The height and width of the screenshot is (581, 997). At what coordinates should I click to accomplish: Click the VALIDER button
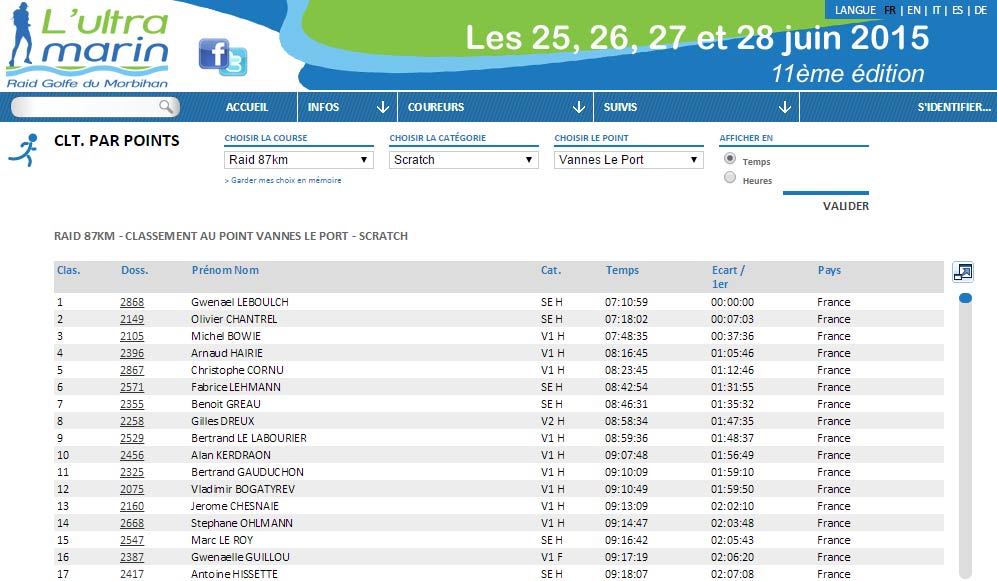coord(845,206)
